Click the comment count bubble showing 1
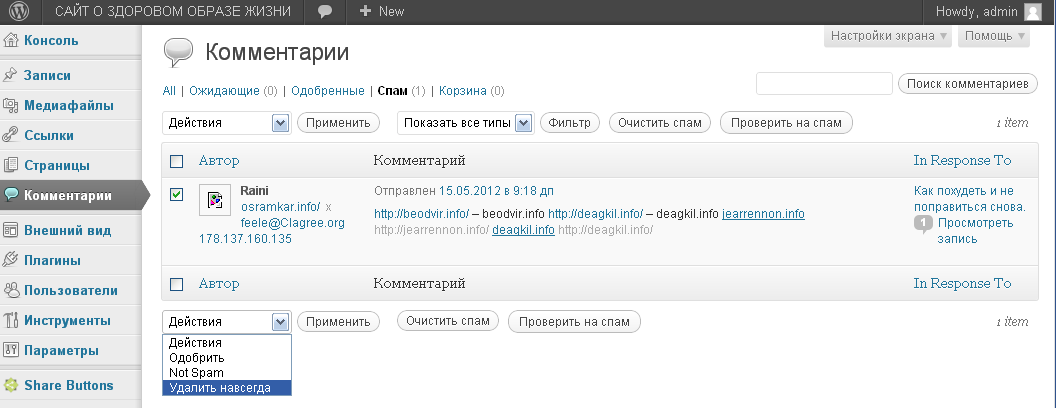The image size is (1056, 408). pos(923,225)
